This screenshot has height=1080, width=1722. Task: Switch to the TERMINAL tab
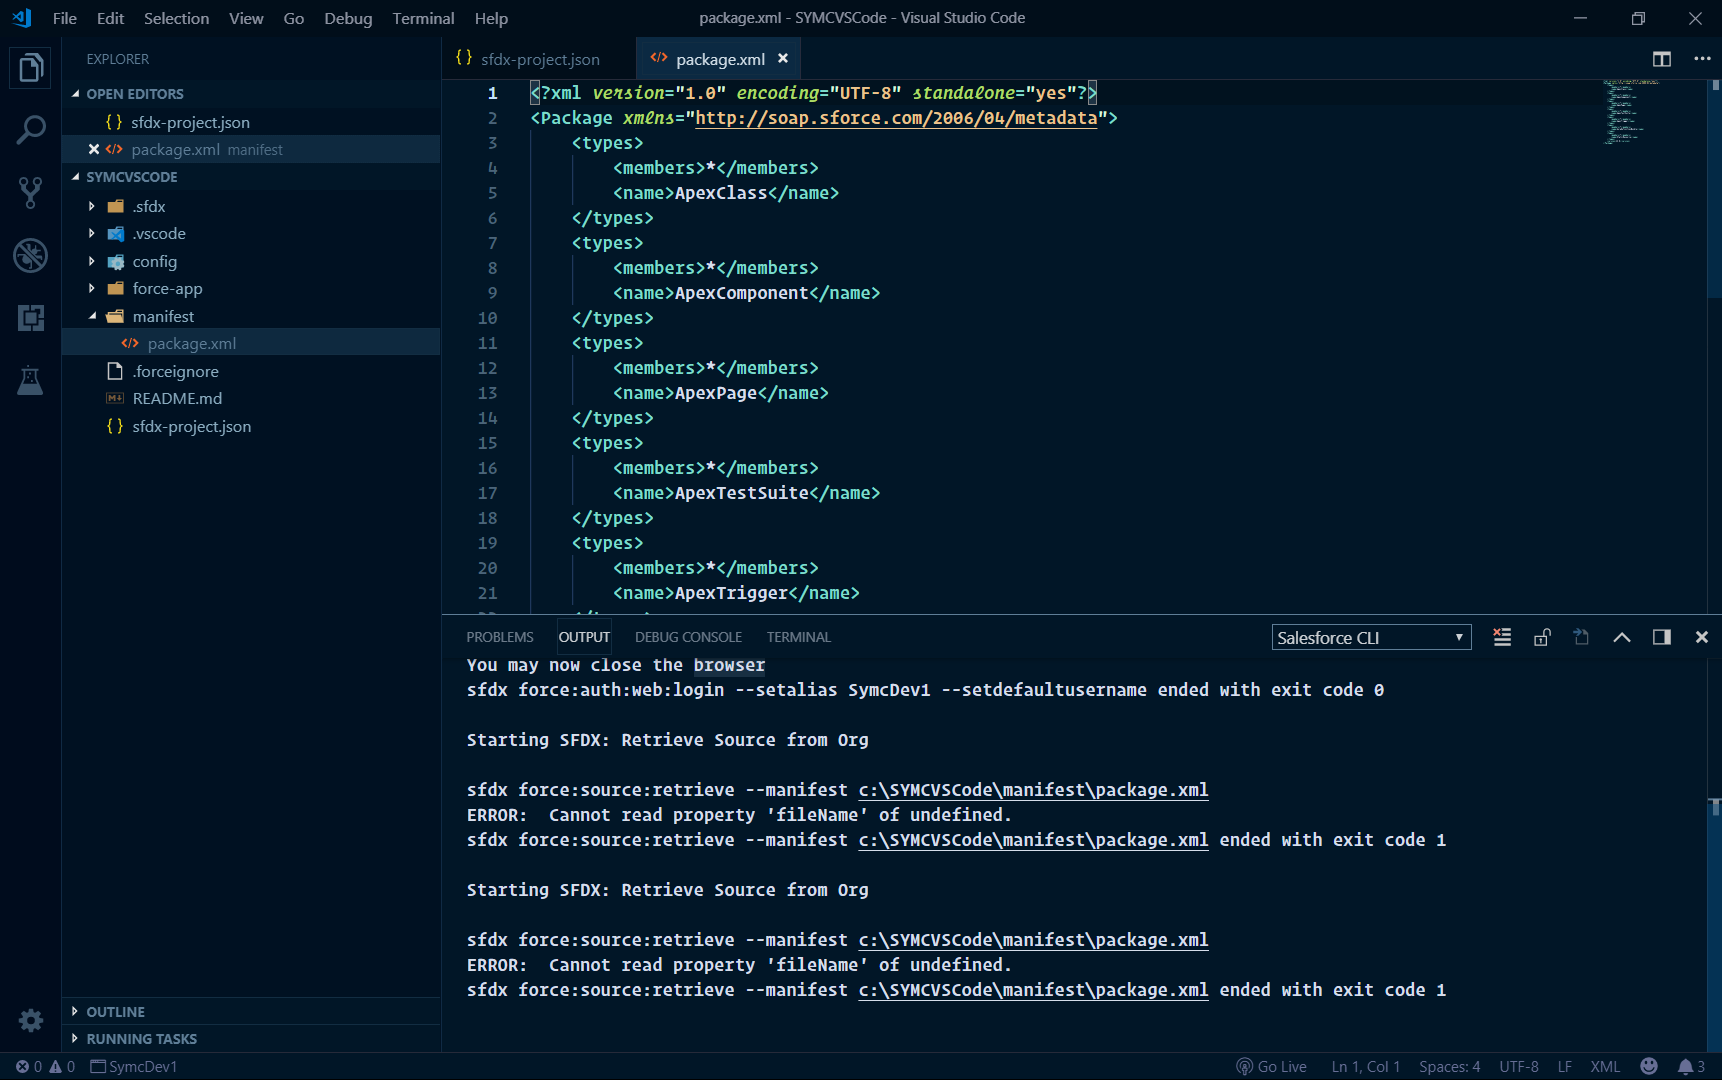pos(798,636)
